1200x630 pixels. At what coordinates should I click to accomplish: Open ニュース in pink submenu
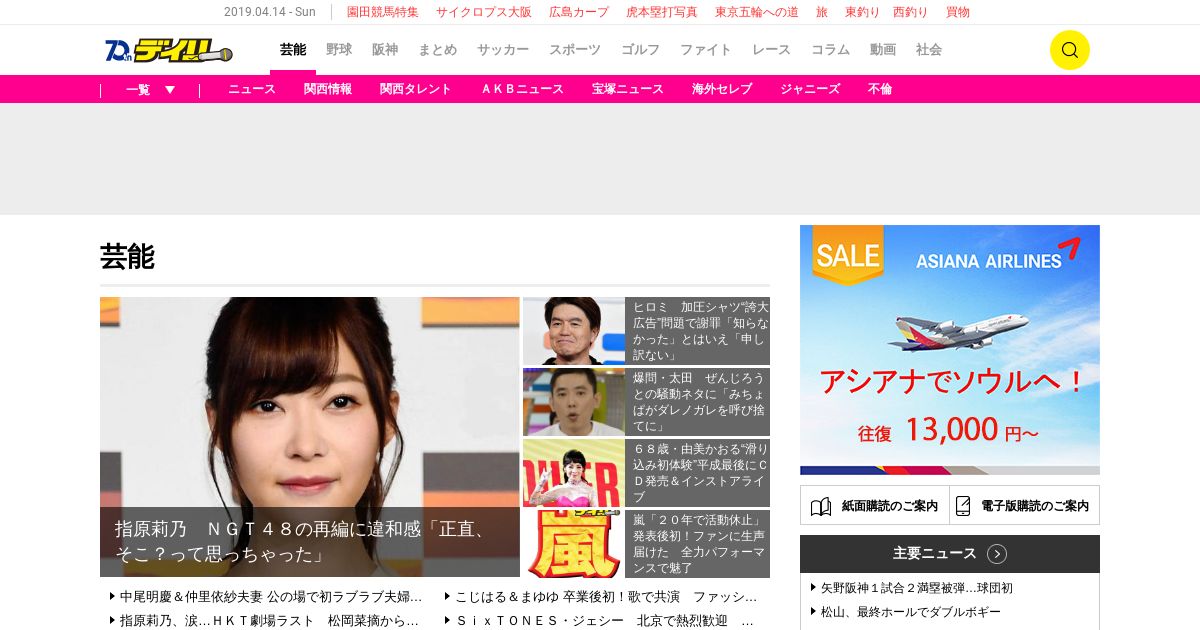click(x=252, y=89)
